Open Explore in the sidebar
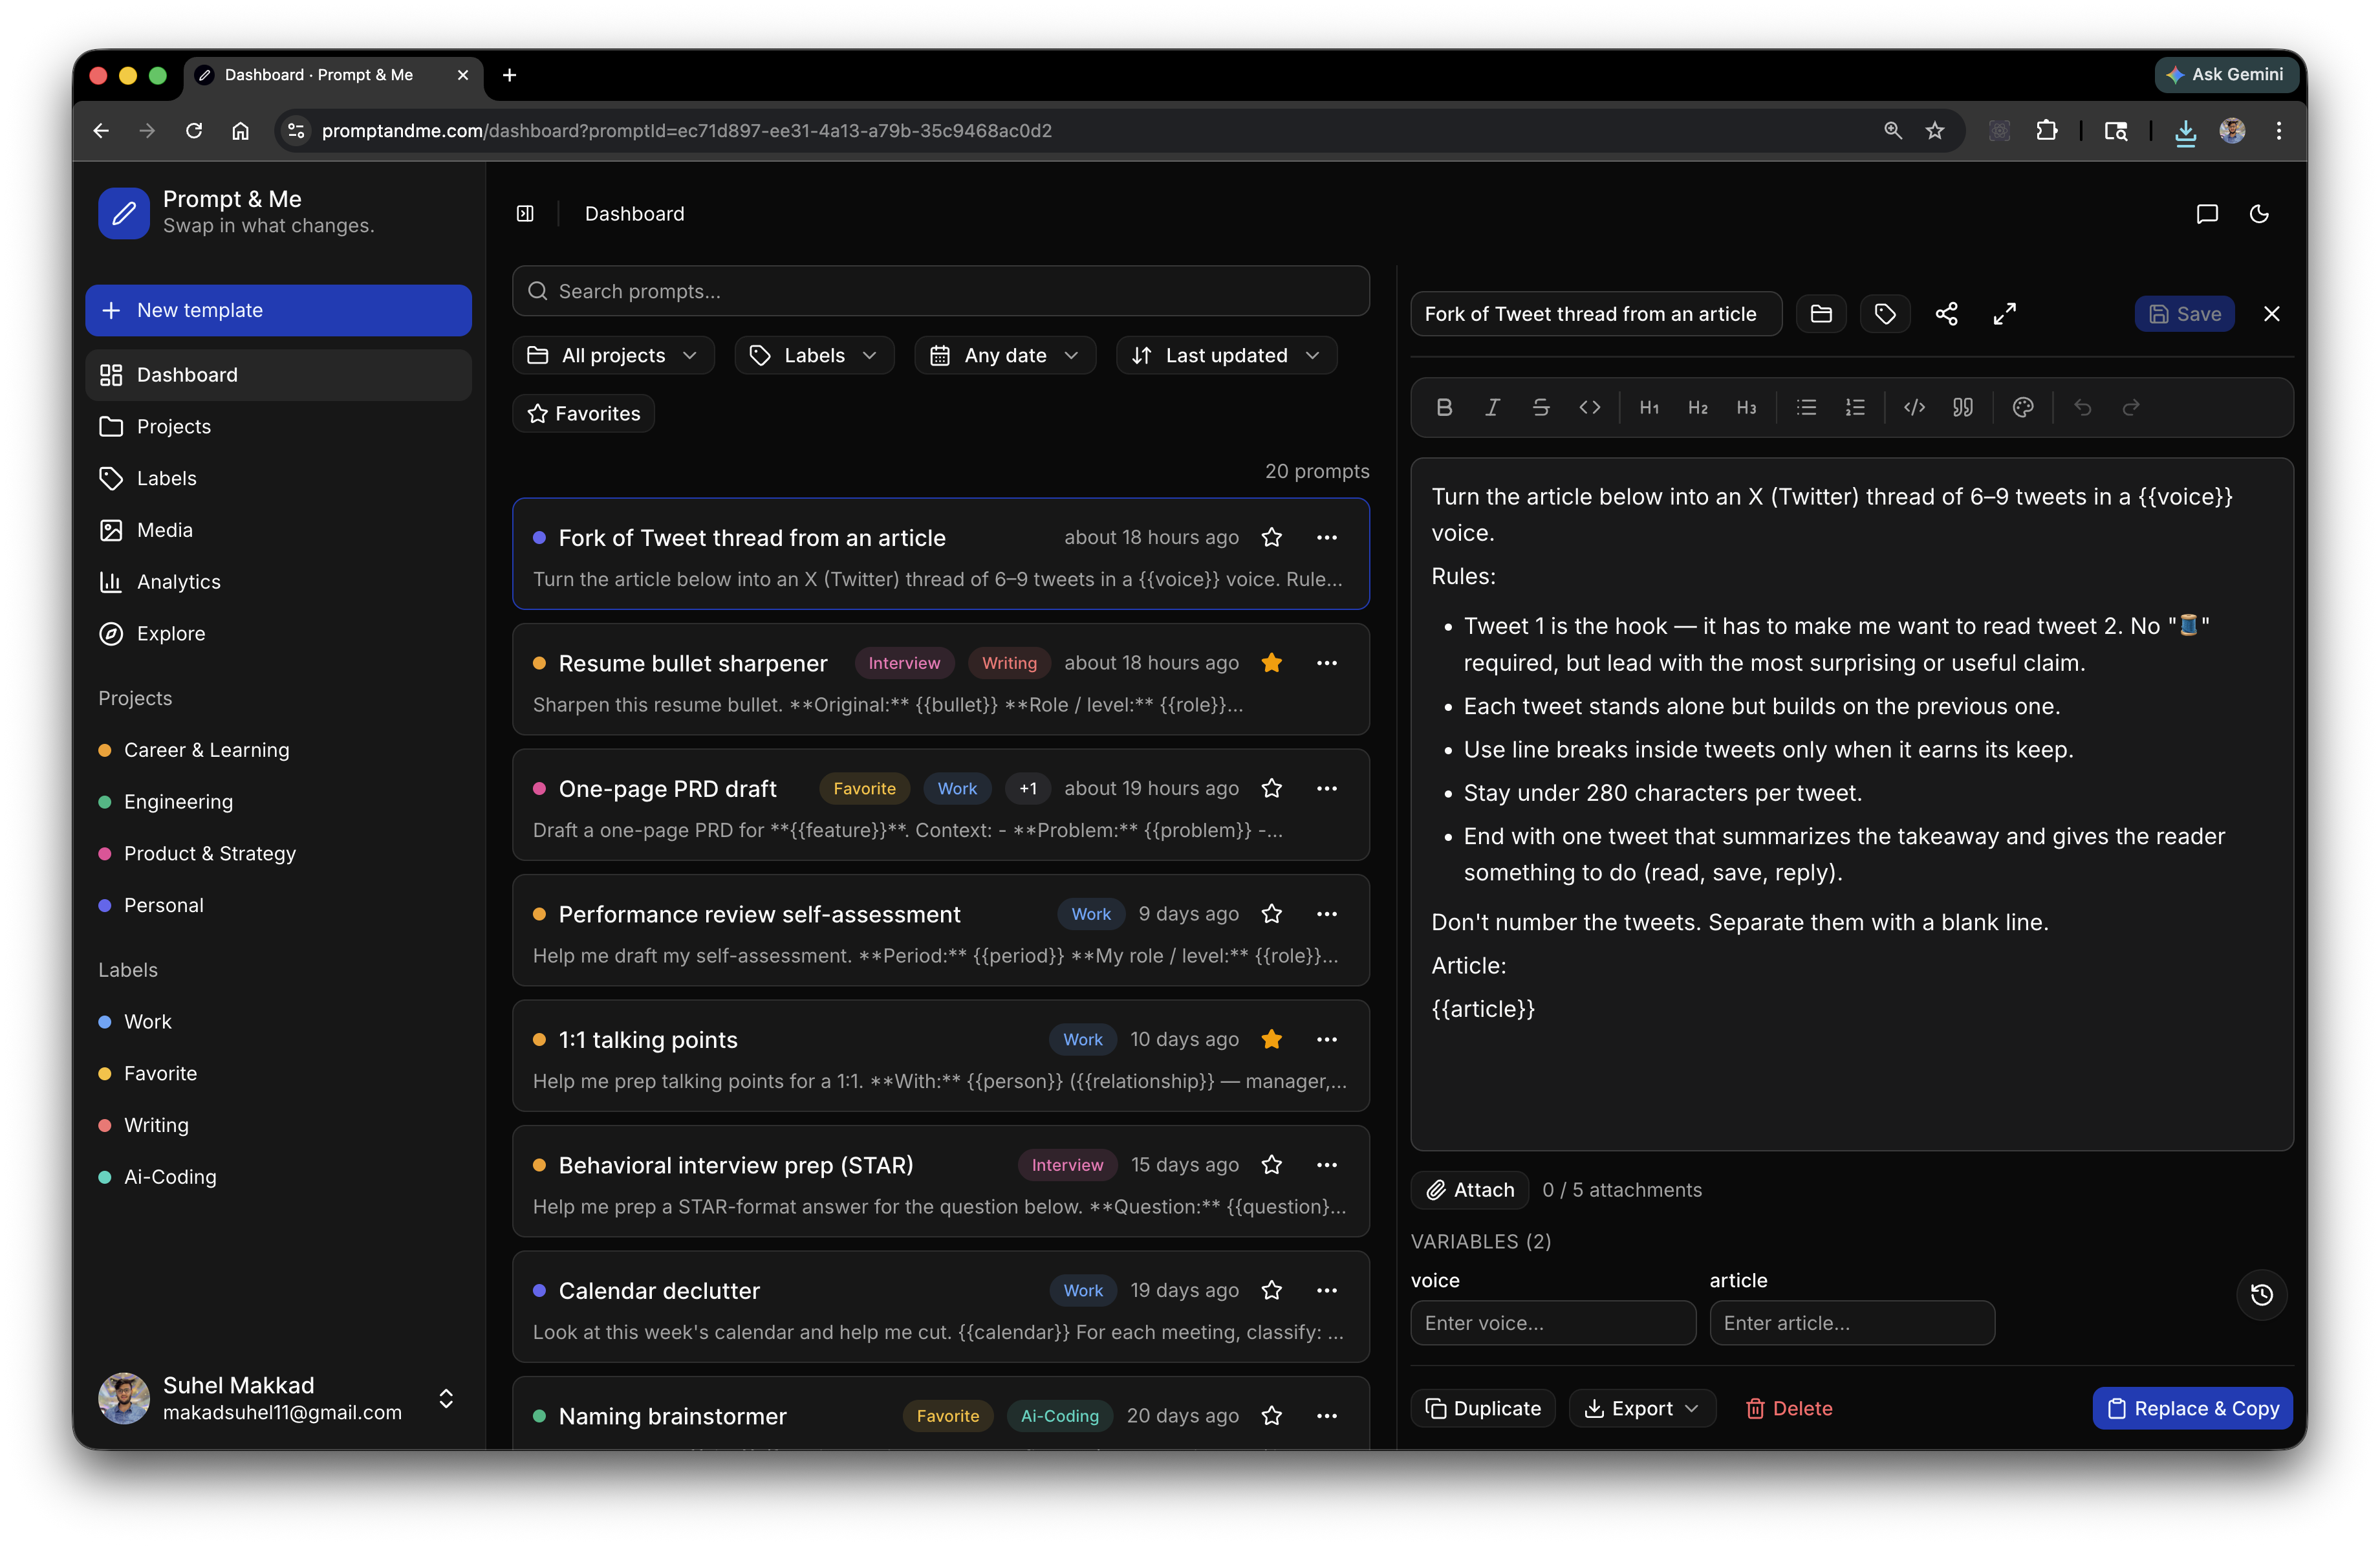This screenshot has height=1546, width=2380. [x=171, y=634]
